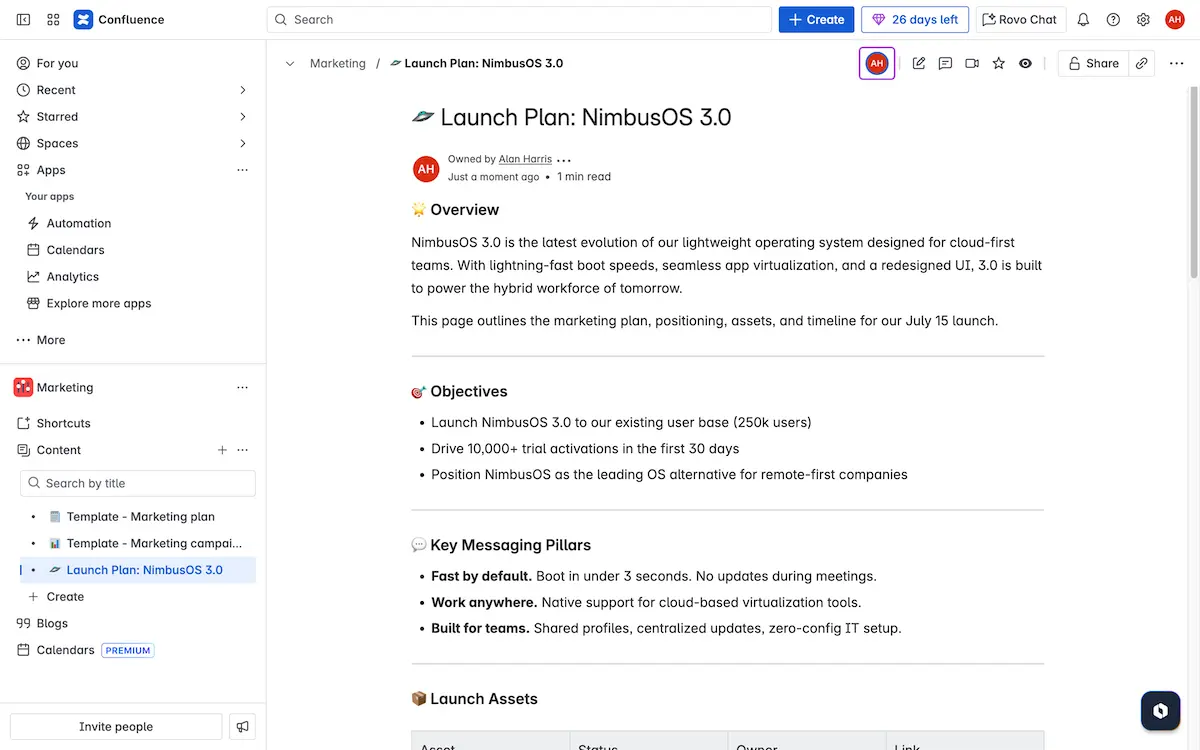Open the notifications bell
Image resolution: width=1200 pixels, height=750 pixels.
tap(1083, 19)
